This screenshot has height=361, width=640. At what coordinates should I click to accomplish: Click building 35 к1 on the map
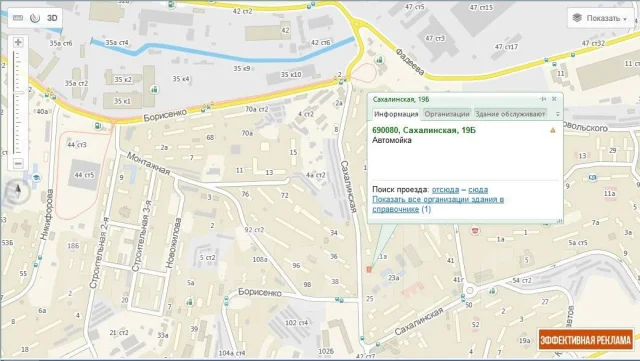(x=122, y=101)
